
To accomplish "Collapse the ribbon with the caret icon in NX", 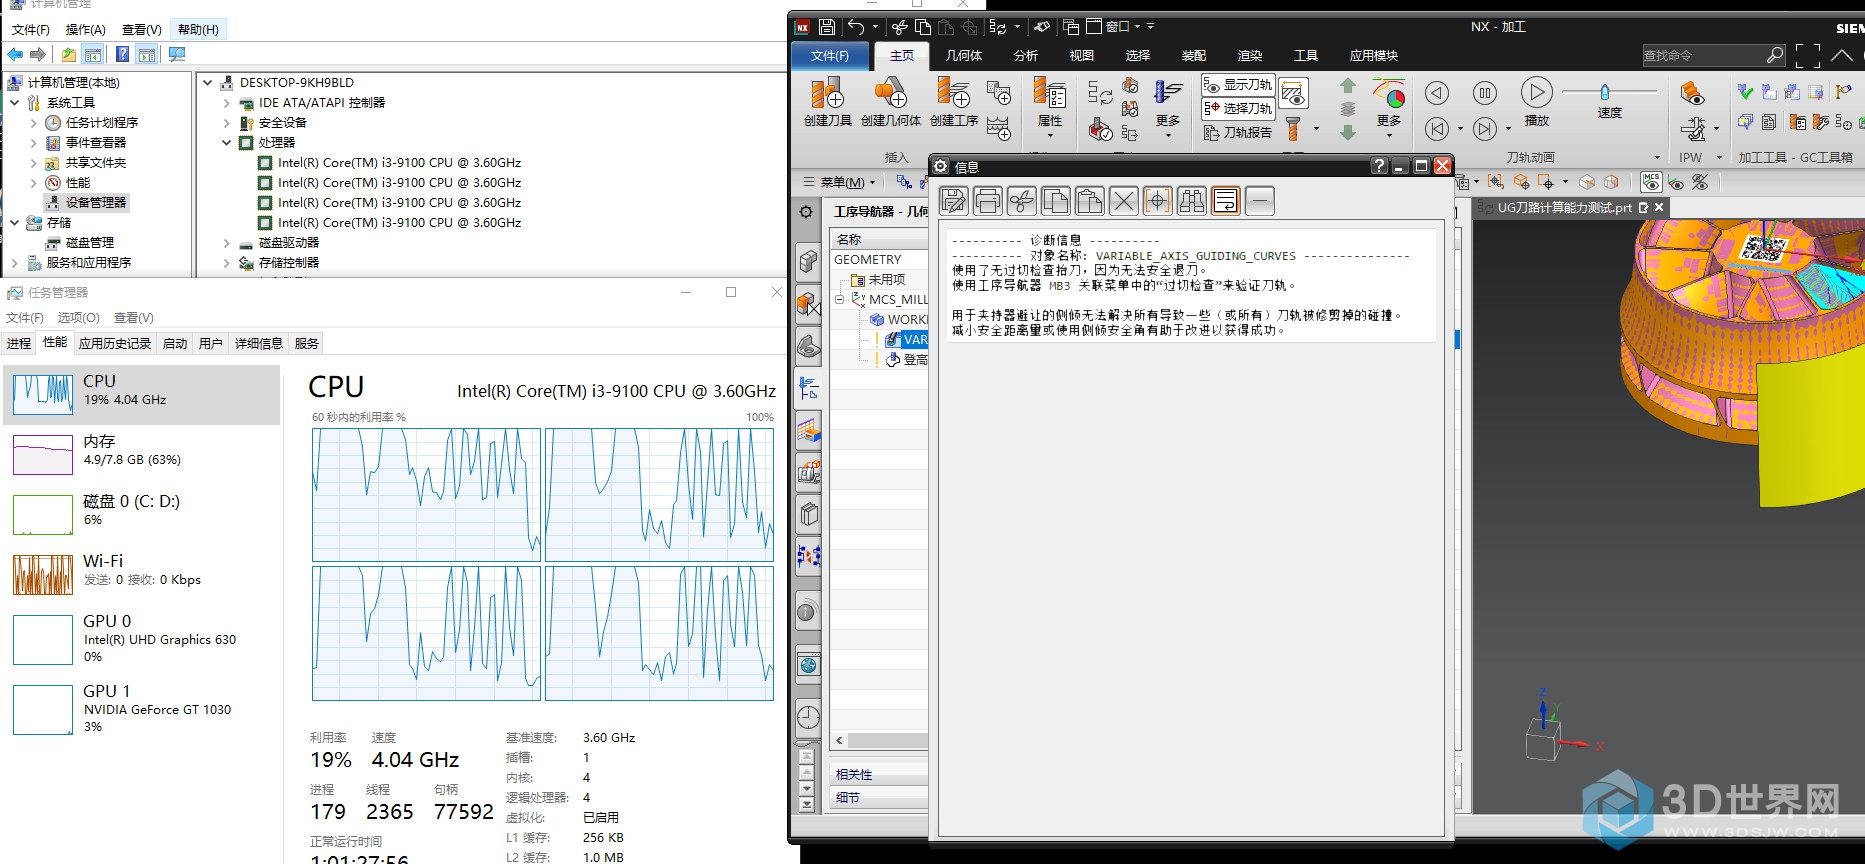I will pos(1842,56).
